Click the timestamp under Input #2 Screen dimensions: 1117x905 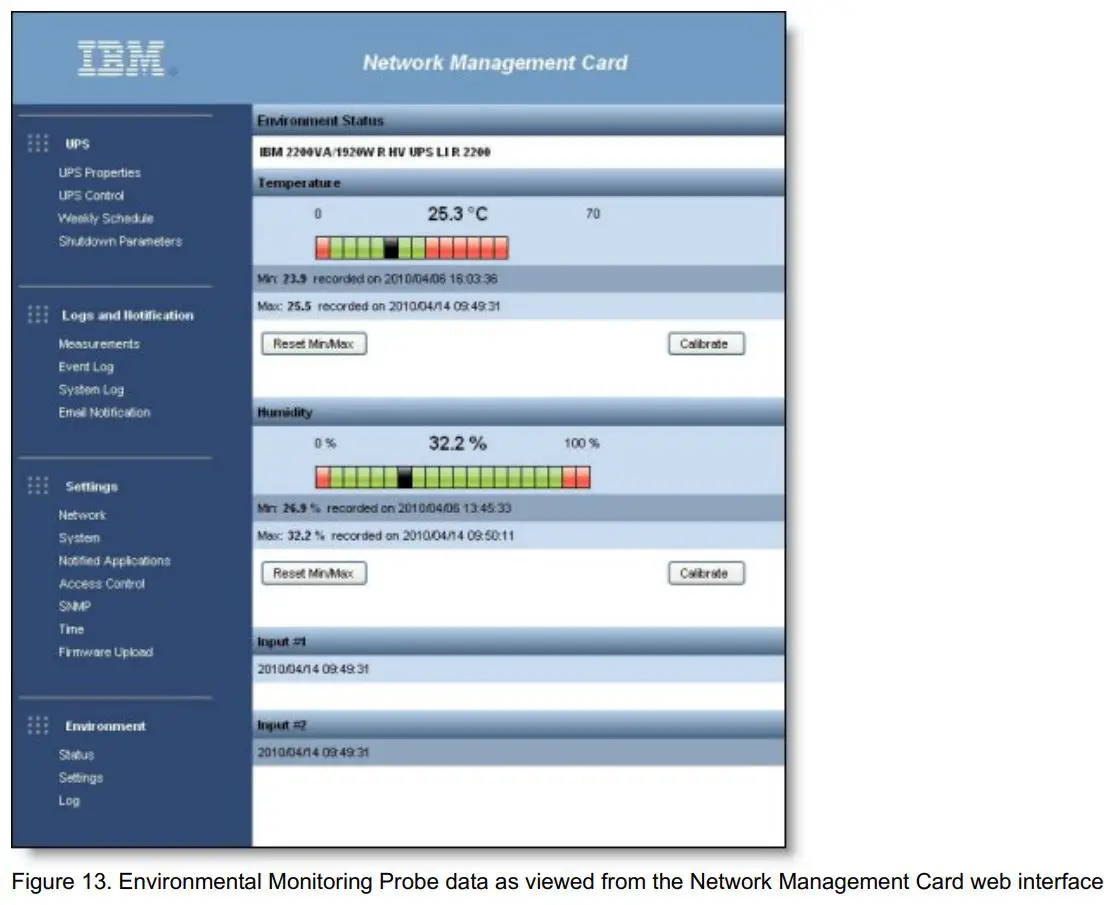click(x=313, y=753)
